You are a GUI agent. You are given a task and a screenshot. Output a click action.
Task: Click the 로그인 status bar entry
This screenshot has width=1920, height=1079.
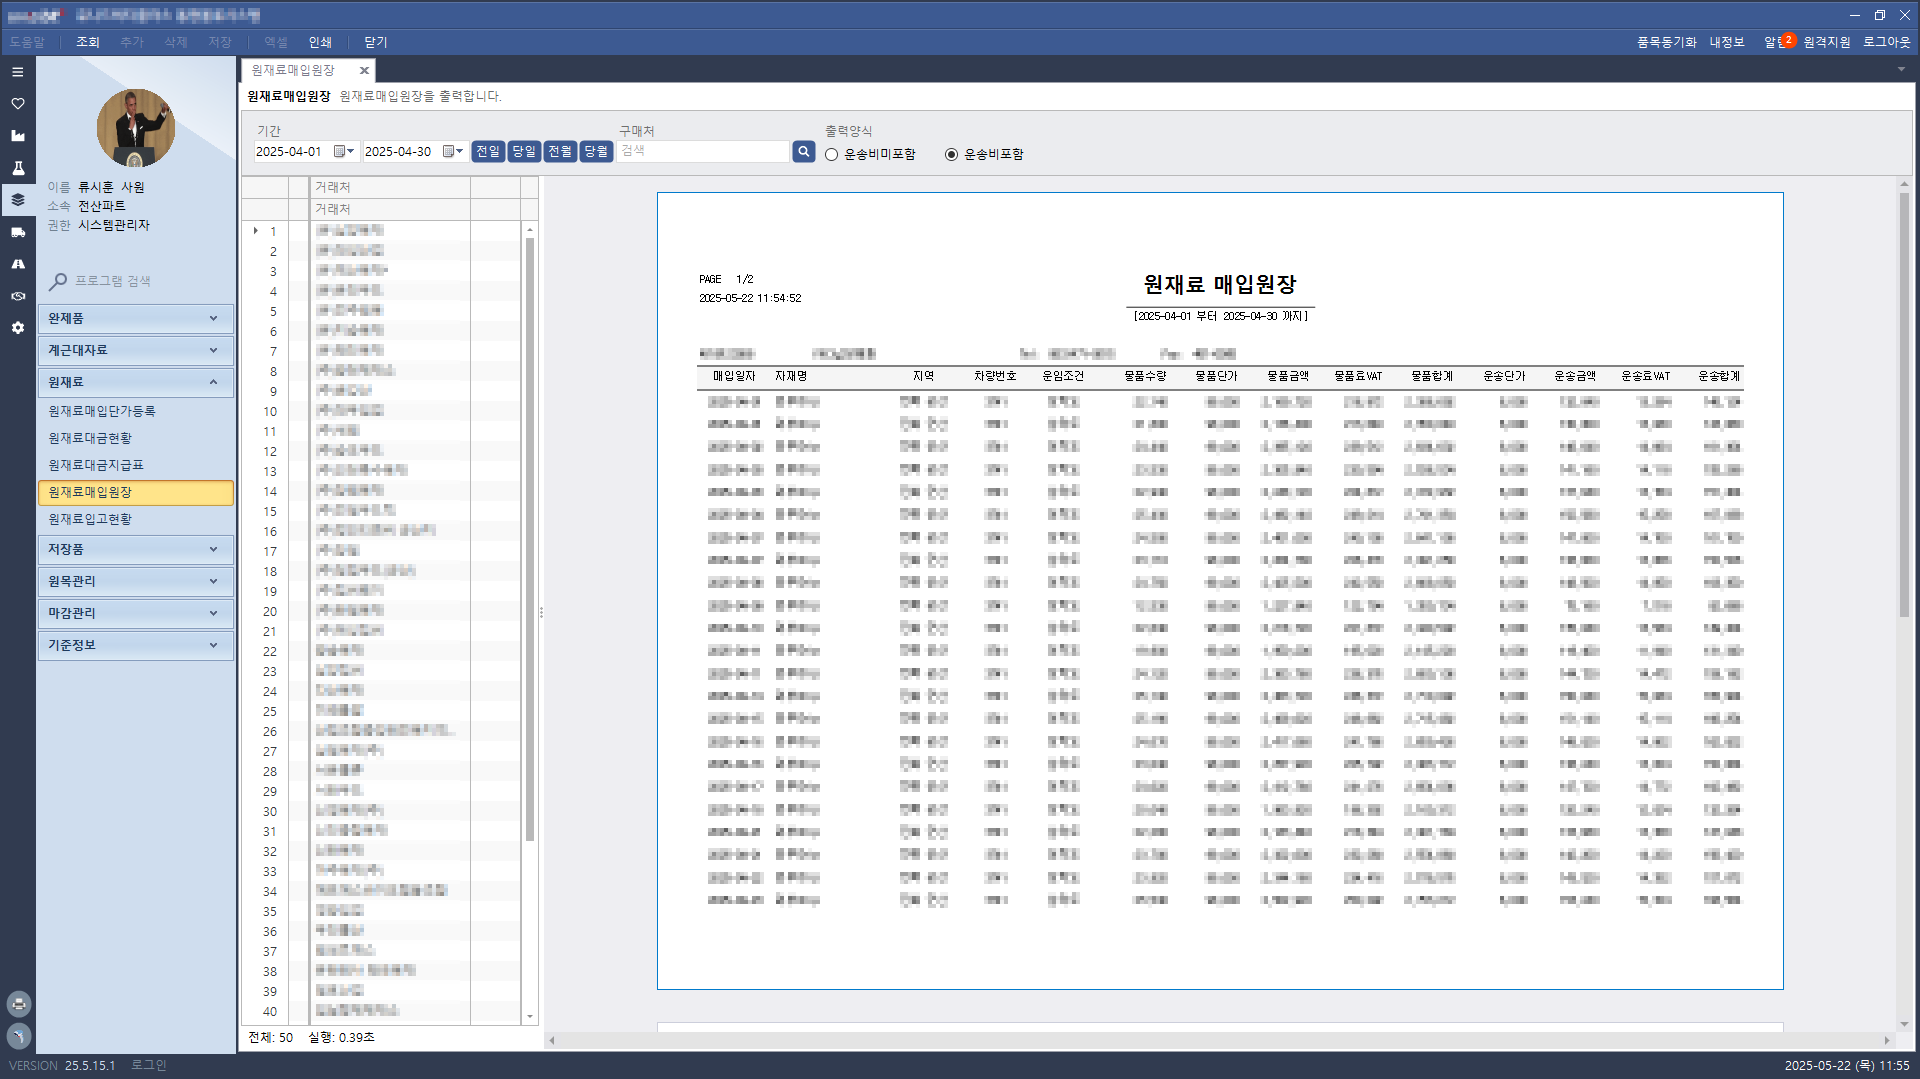(149, 1065)
